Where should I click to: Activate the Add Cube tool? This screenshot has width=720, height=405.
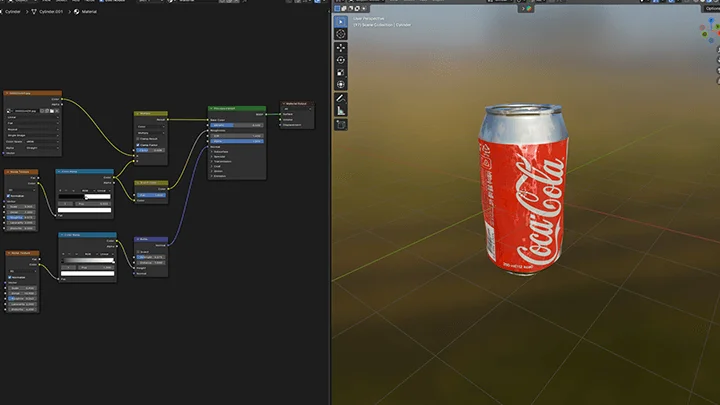(x=340, y=124)
